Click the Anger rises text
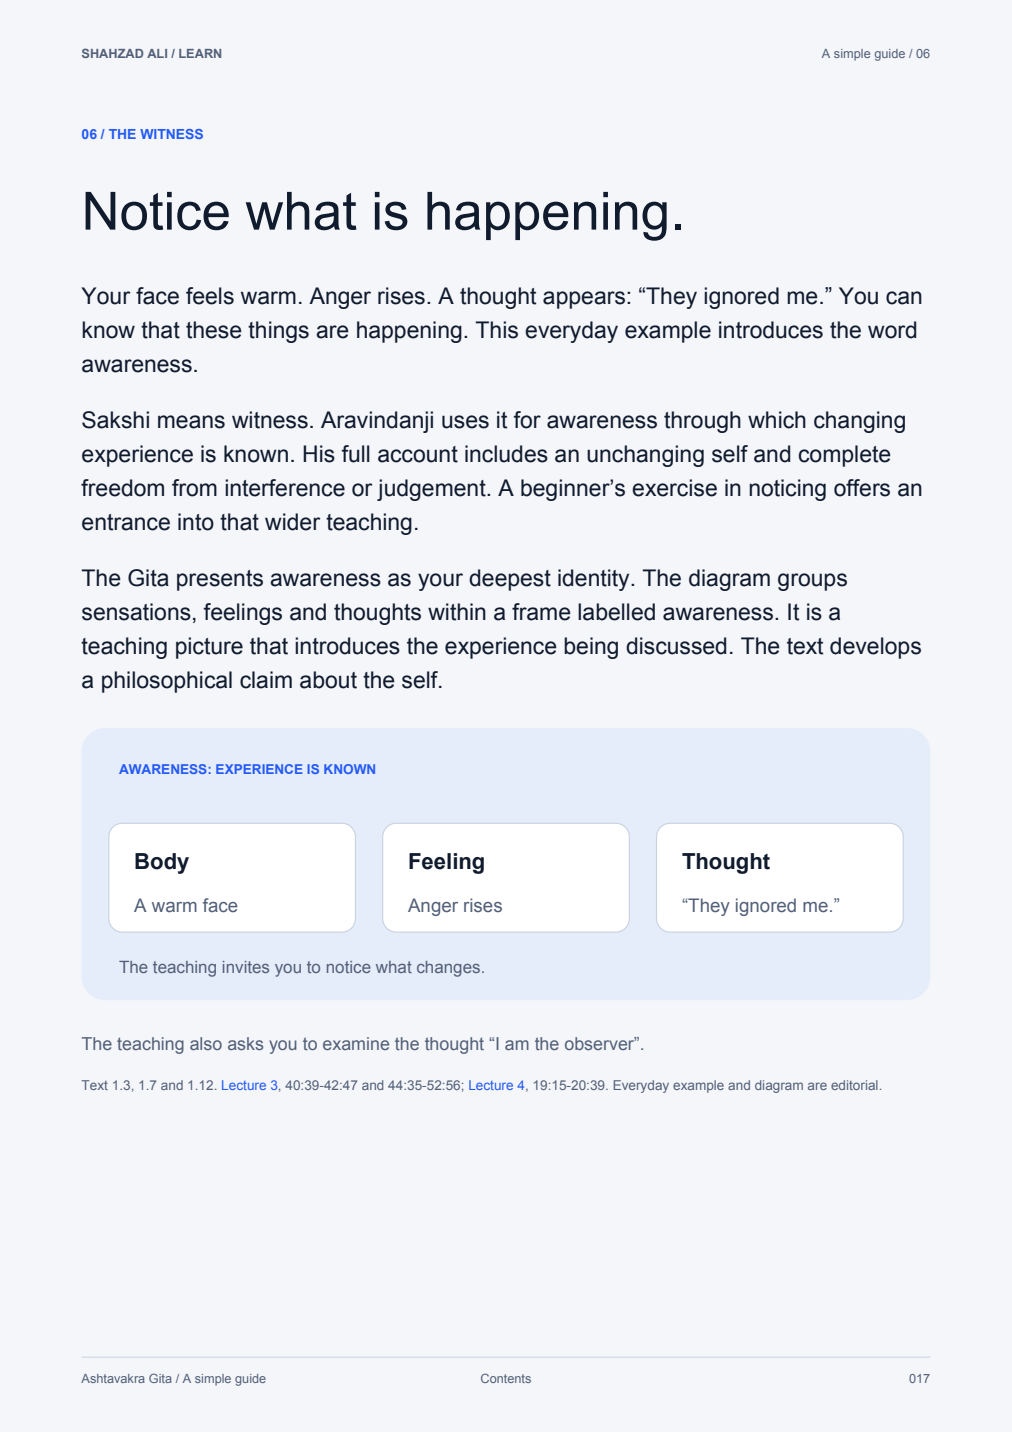This screenshot has width=1012, height=1432. pos(455,906)
